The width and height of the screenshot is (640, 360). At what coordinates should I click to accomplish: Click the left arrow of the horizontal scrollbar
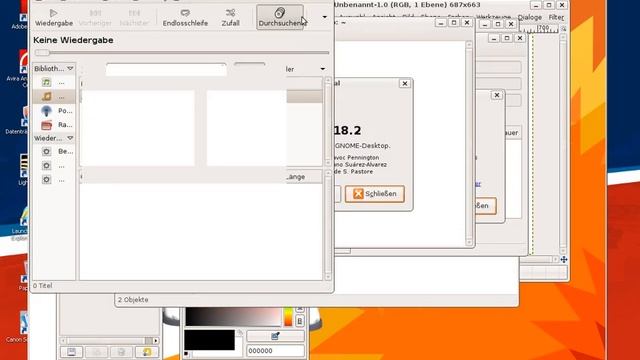(63, 340)
